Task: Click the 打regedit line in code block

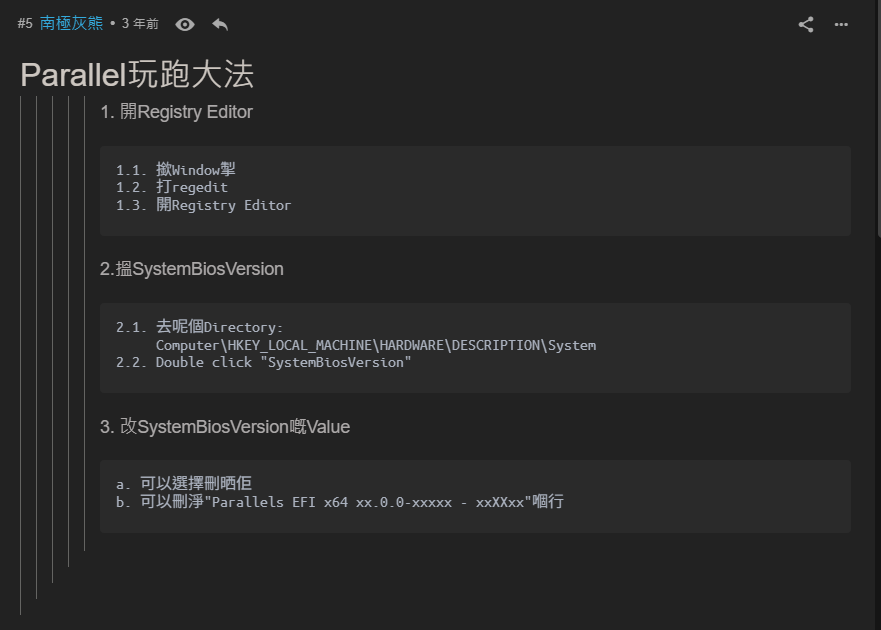Action: point(172,187)
